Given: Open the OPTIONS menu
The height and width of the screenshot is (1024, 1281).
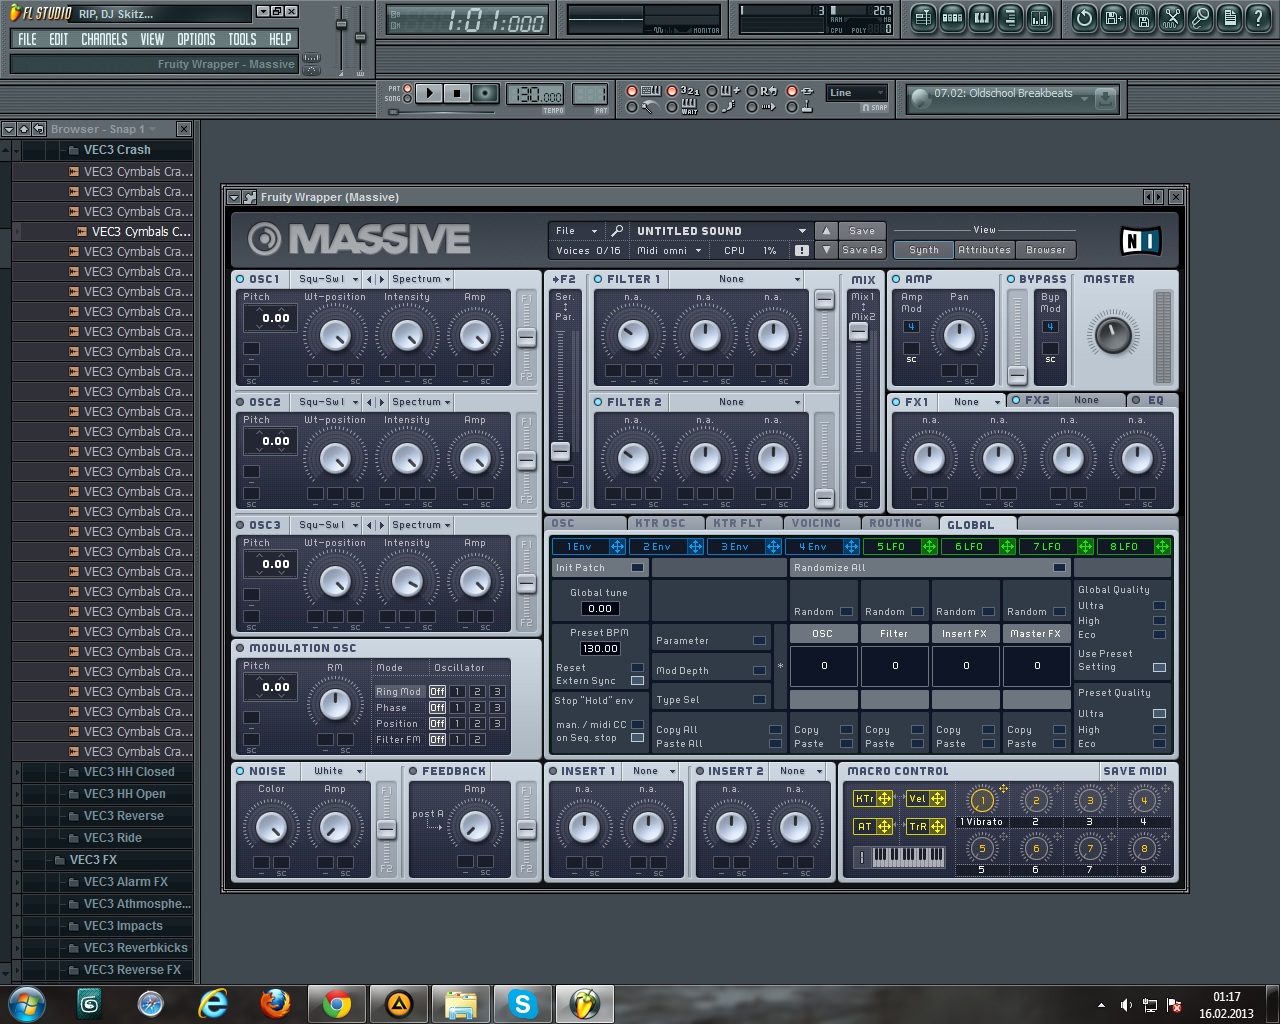Looking at the screenshot, I should click(196, 39).
